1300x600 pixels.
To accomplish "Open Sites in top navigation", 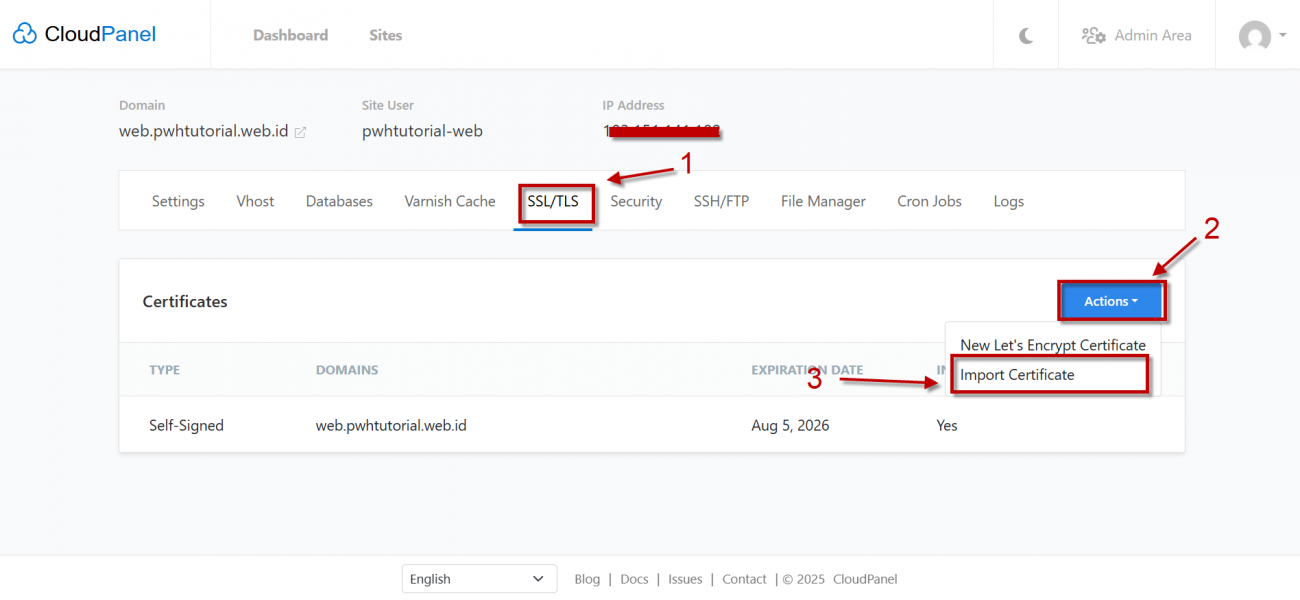I will click(385, 35).
